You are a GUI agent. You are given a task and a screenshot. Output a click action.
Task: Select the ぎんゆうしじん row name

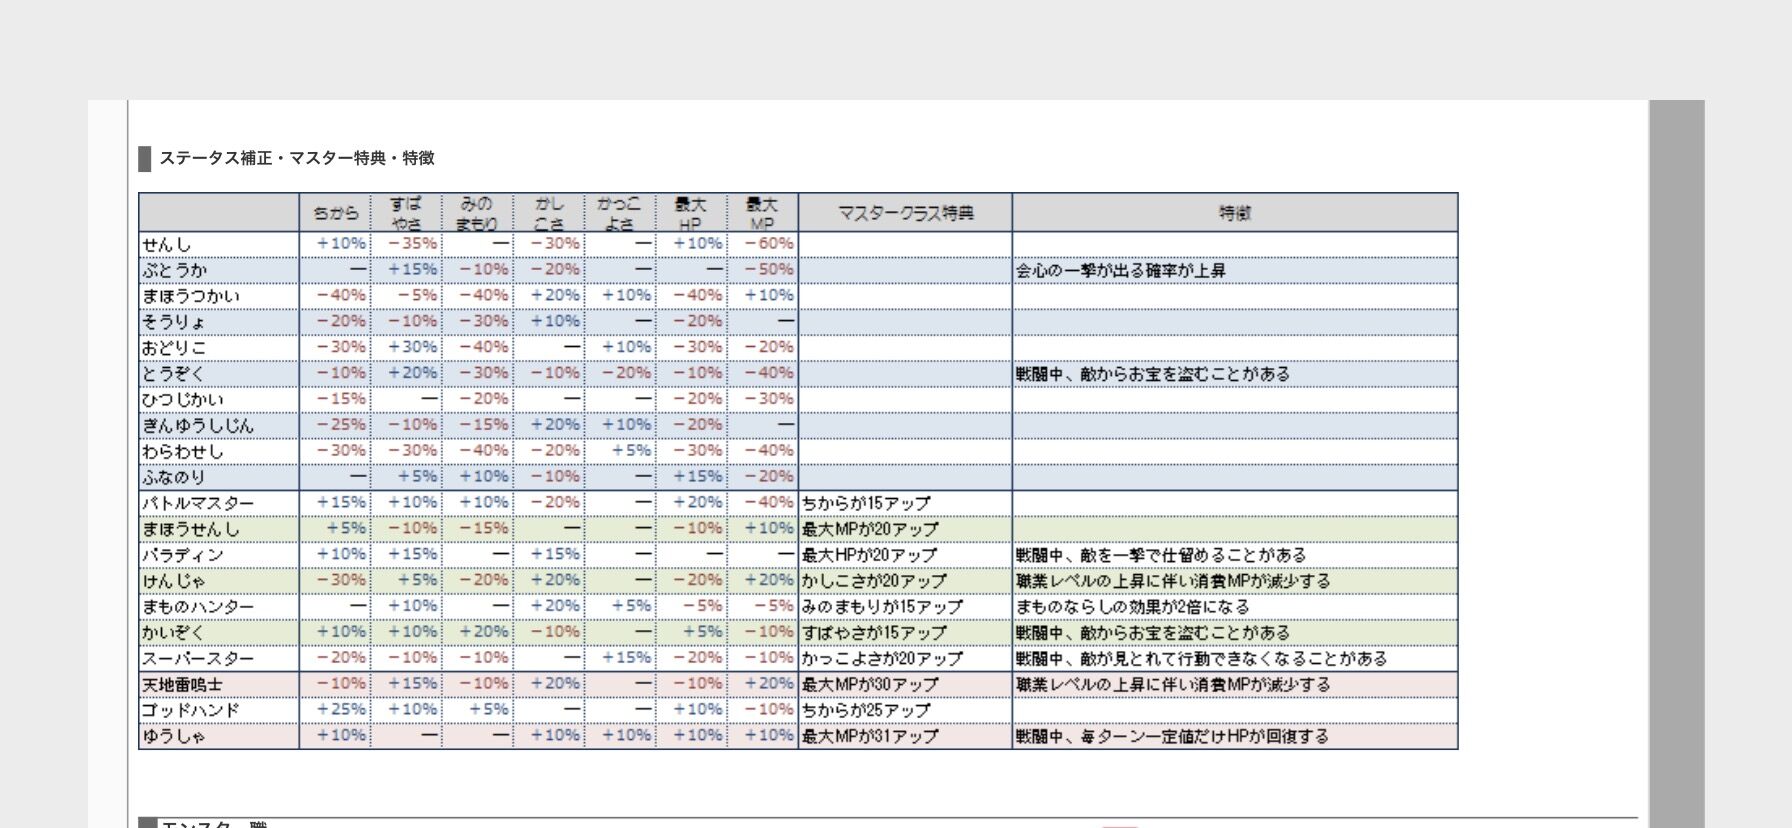pyautogui.click(x=198, y=426)
